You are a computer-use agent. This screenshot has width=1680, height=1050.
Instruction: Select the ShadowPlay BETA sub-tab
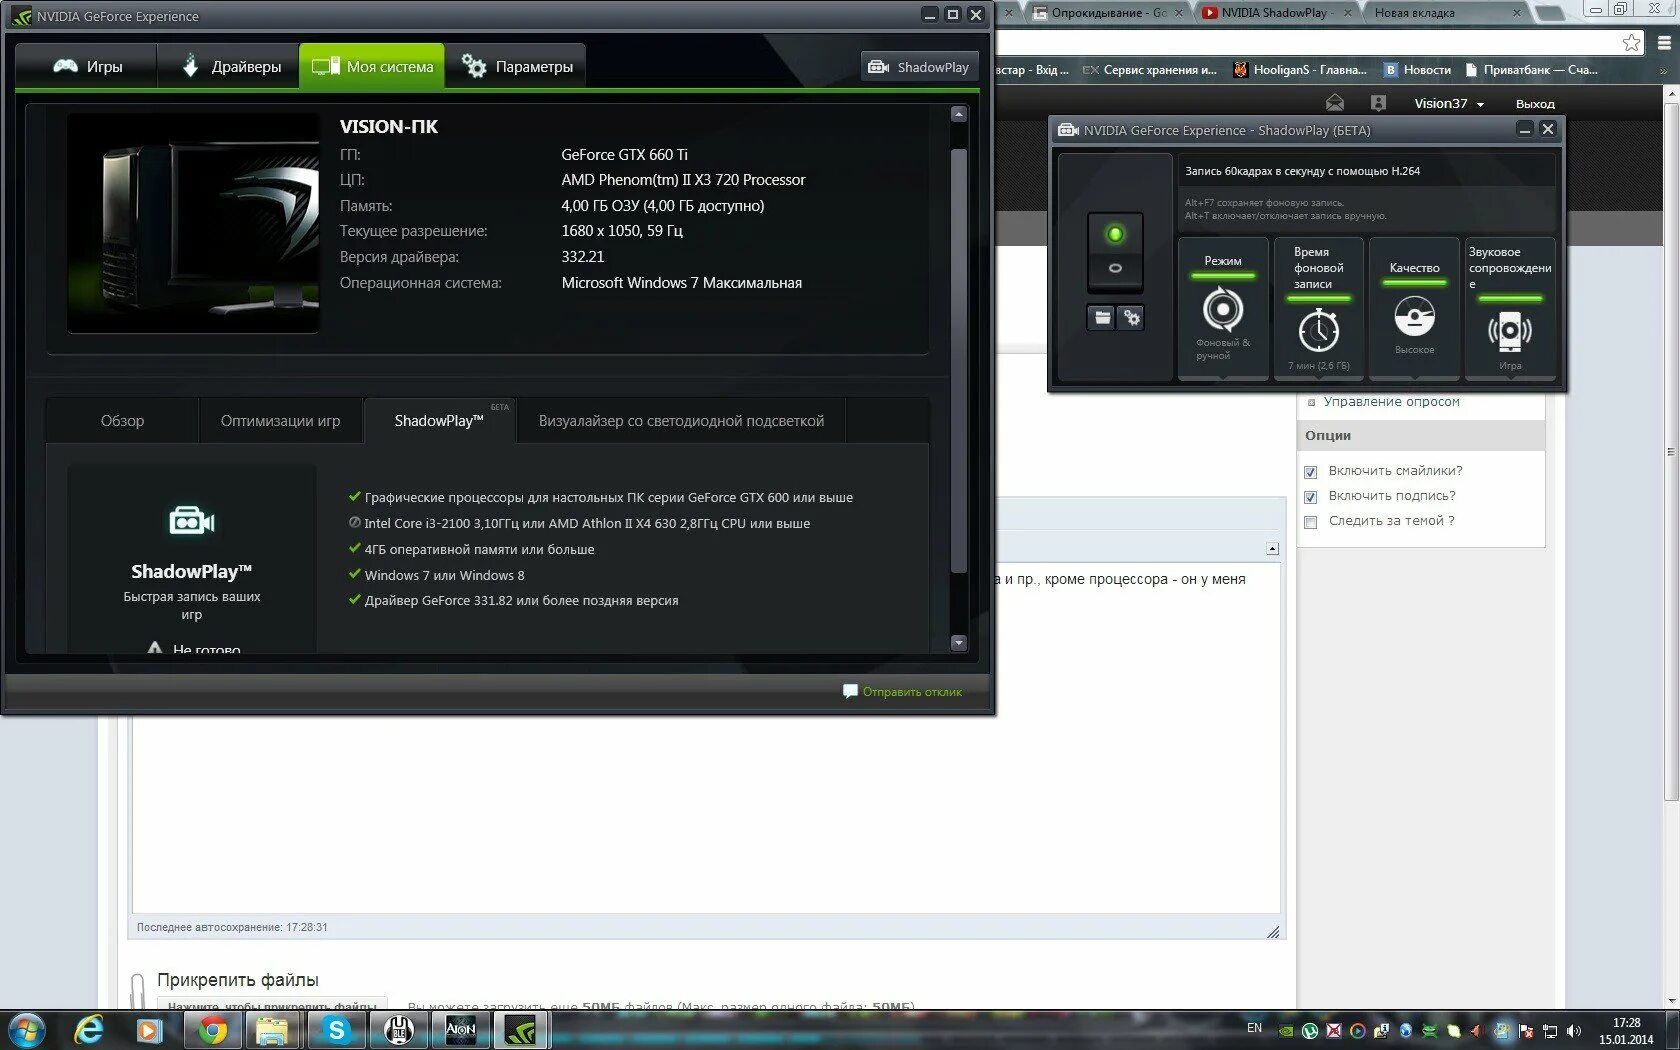440,421
